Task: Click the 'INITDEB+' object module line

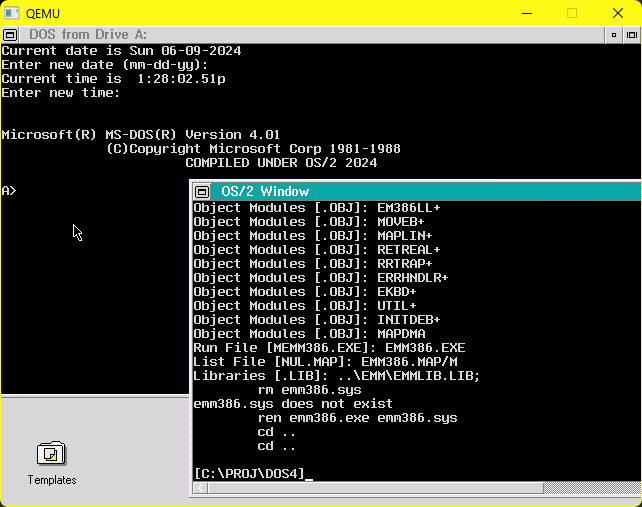Action: pos(317,319)
